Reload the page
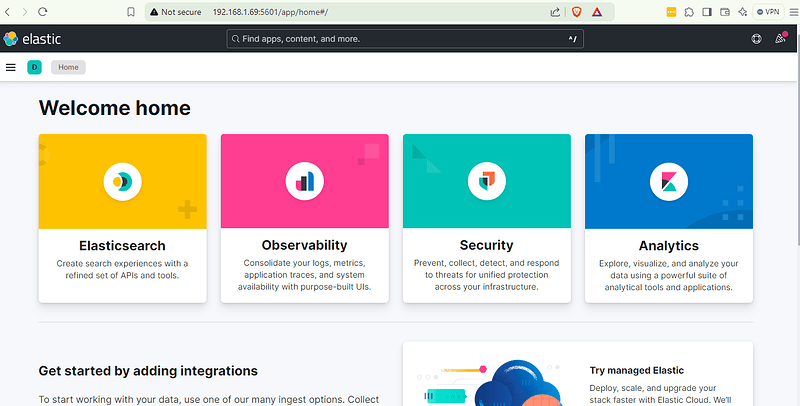The height and width of the screenshot is (406, 800). (43, 12)
